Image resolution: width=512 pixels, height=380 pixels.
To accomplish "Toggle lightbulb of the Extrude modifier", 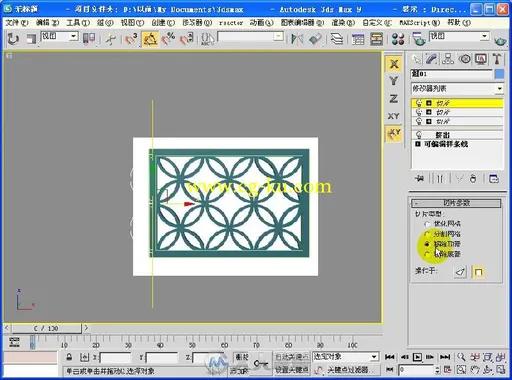I will 419,135.
